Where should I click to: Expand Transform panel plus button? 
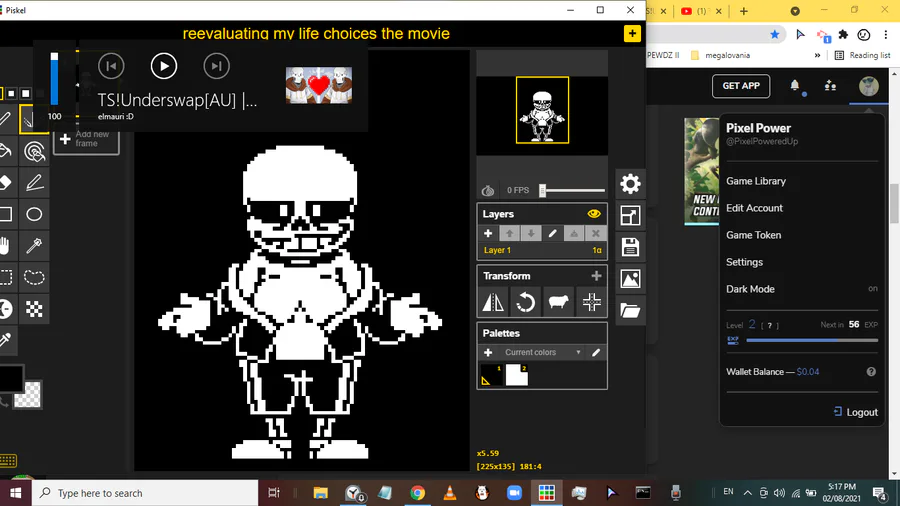596,276
